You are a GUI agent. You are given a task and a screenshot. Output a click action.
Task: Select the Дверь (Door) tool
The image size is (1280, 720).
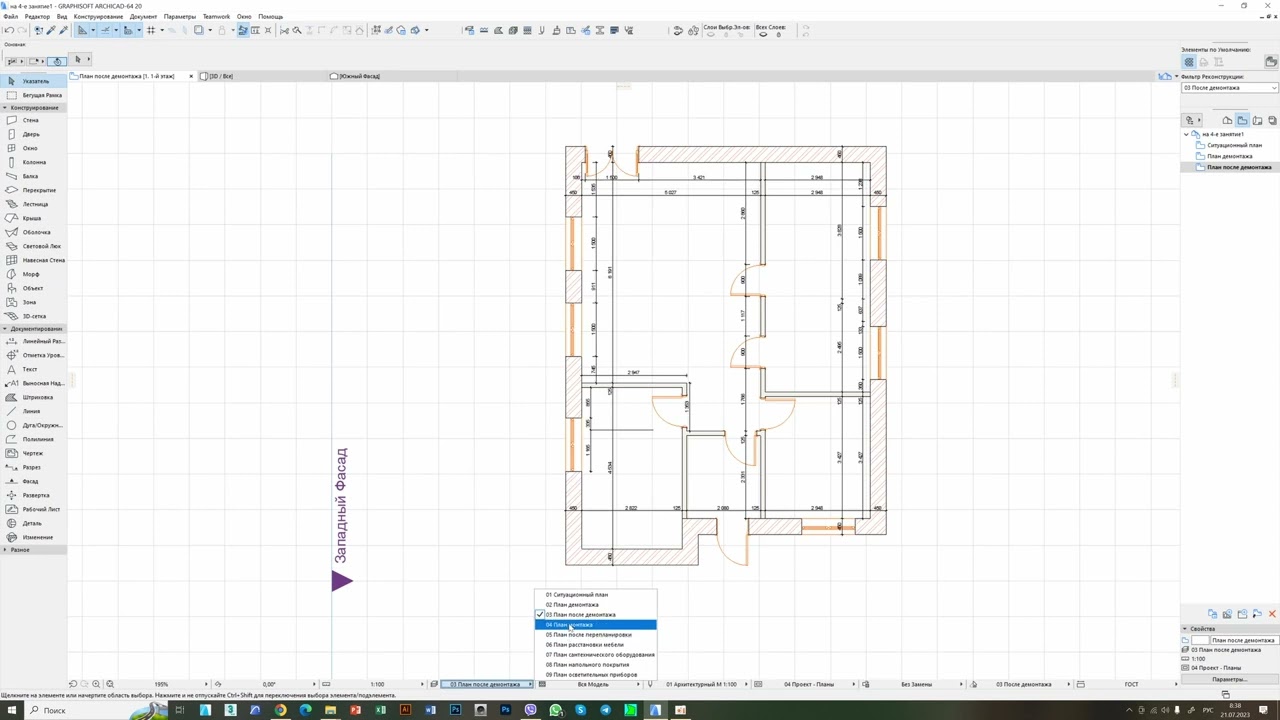click(31, 134)
